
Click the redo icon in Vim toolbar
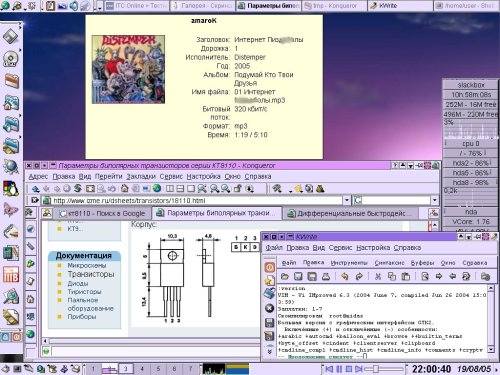pyautogui.click(x=359, y=276)
